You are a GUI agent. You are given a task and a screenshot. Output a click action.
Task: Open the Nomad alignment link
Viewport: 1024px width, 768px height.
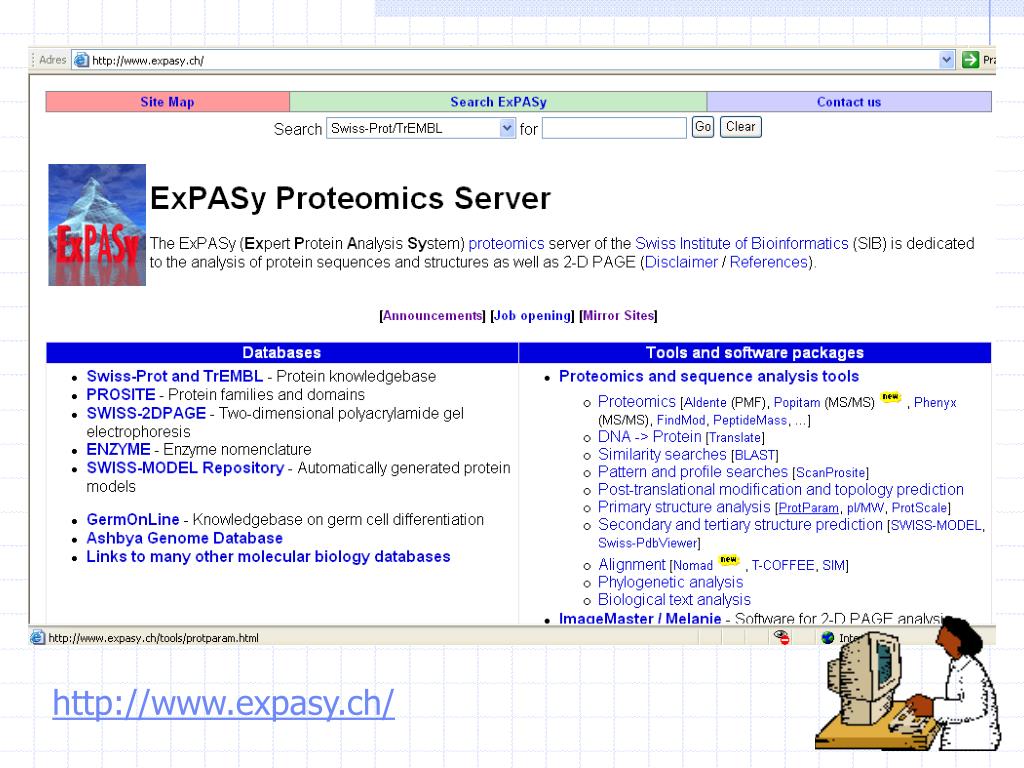pos(692,566)
